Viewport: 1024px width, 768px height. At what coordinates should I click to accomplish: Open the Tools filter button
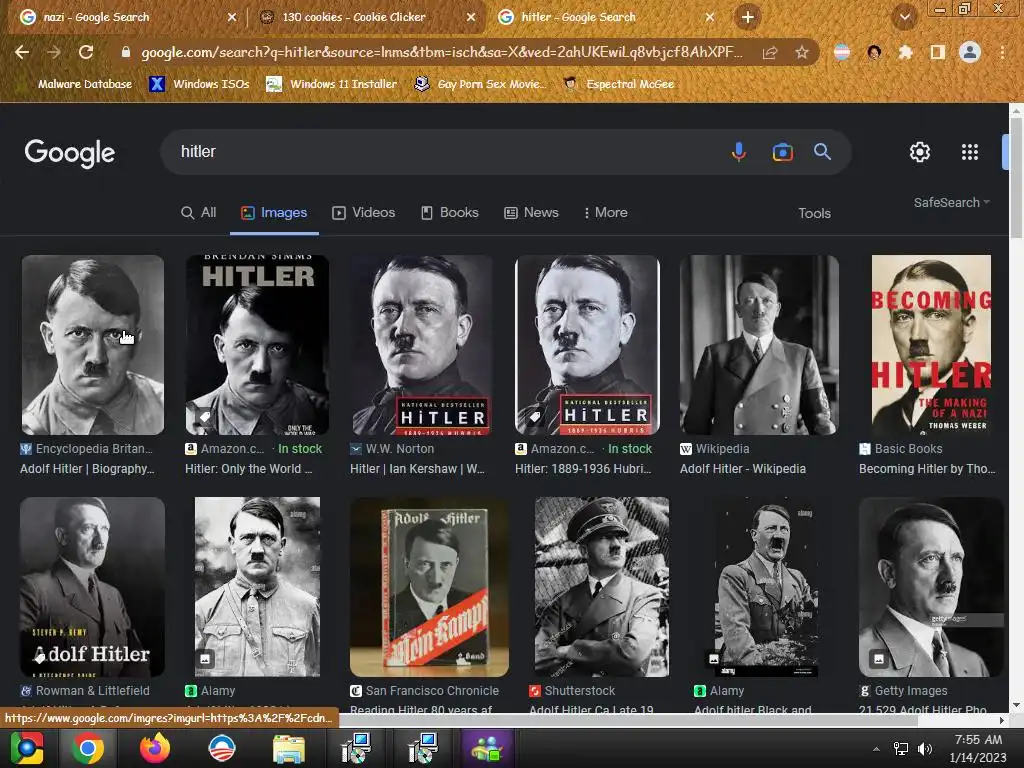coord(814,213)
